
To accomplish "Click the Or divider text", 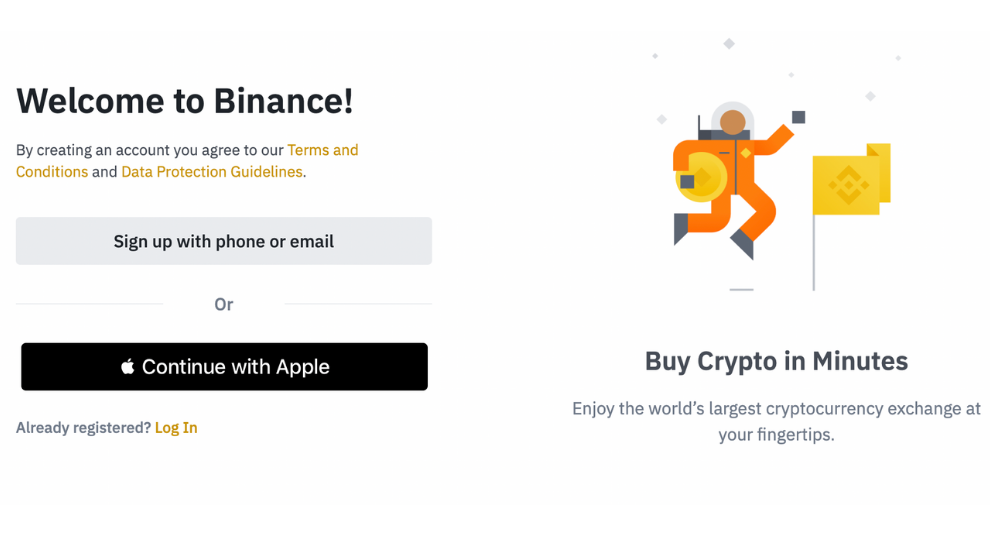I will 224,304.
